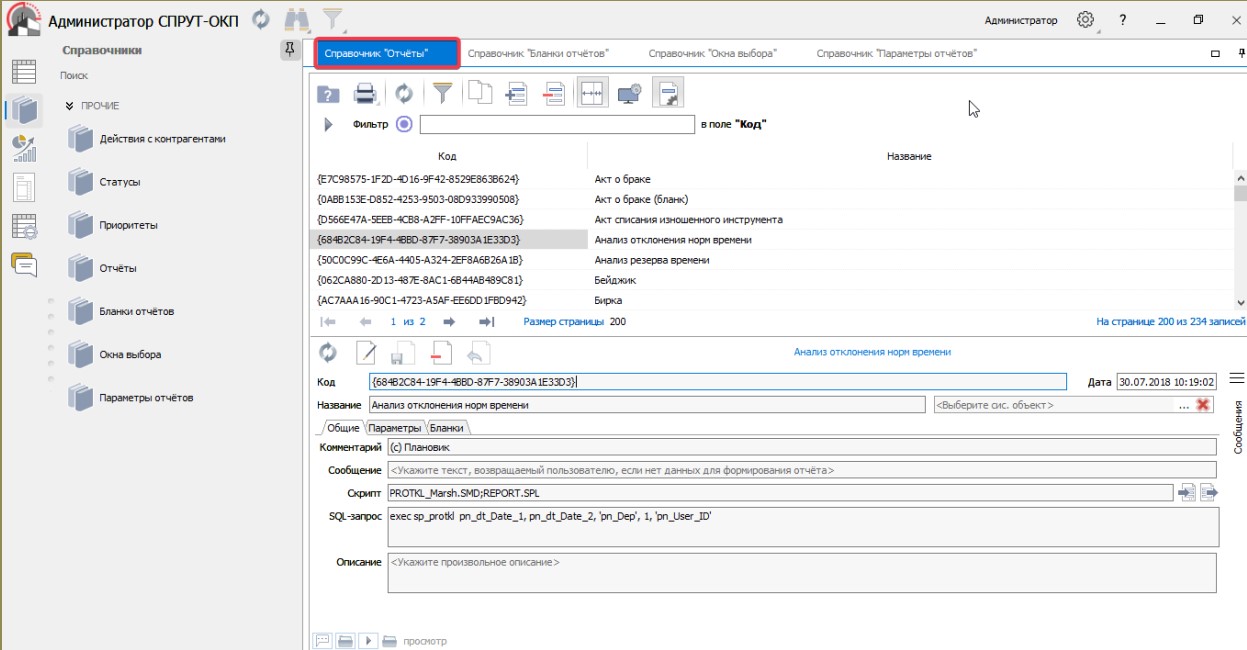This screenshot has height=650, width=1247.
Task: Collapse the ПРОЧИЕ section in the sidebar
Action: (x=70, y=106)
